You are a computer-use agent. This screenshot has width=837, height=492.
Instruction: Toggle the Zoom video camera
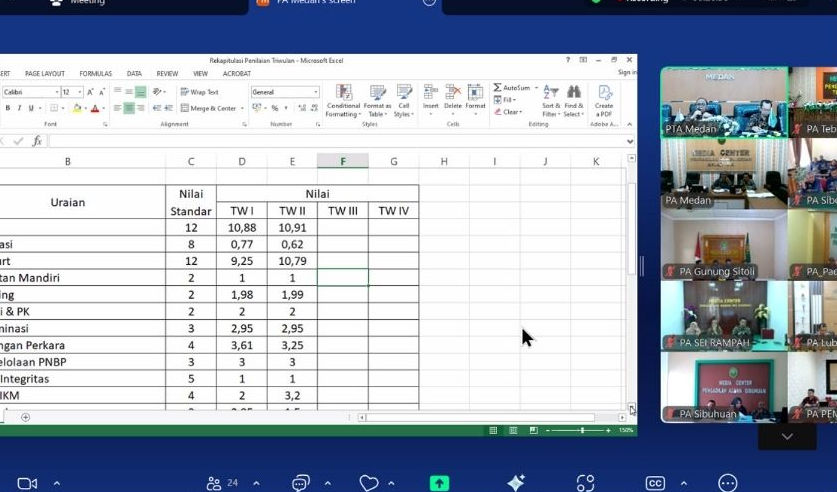coord(27,483)
